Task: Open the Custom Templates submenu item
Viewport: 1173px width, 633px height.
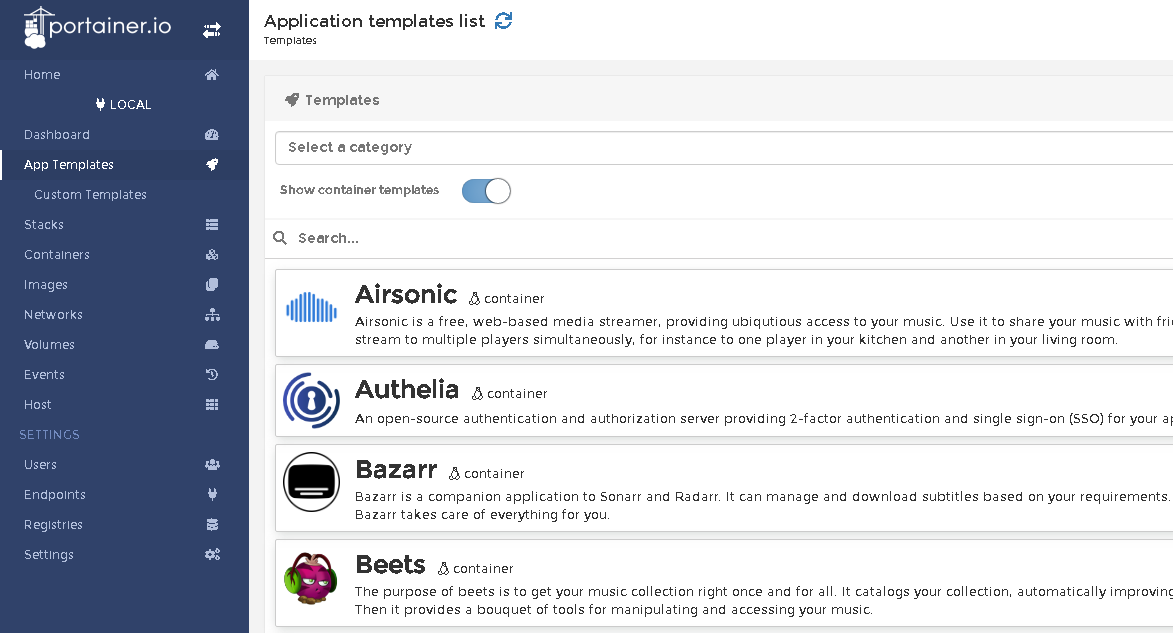Action: click(90, 195)
